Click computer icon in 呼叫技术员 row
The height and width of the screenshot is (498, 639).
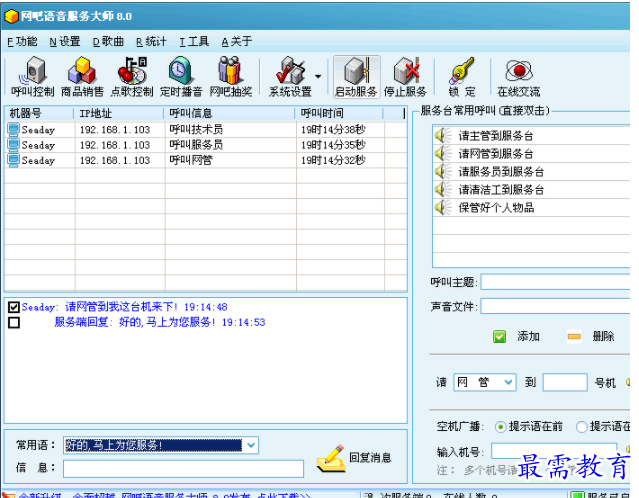click(13, 130)
